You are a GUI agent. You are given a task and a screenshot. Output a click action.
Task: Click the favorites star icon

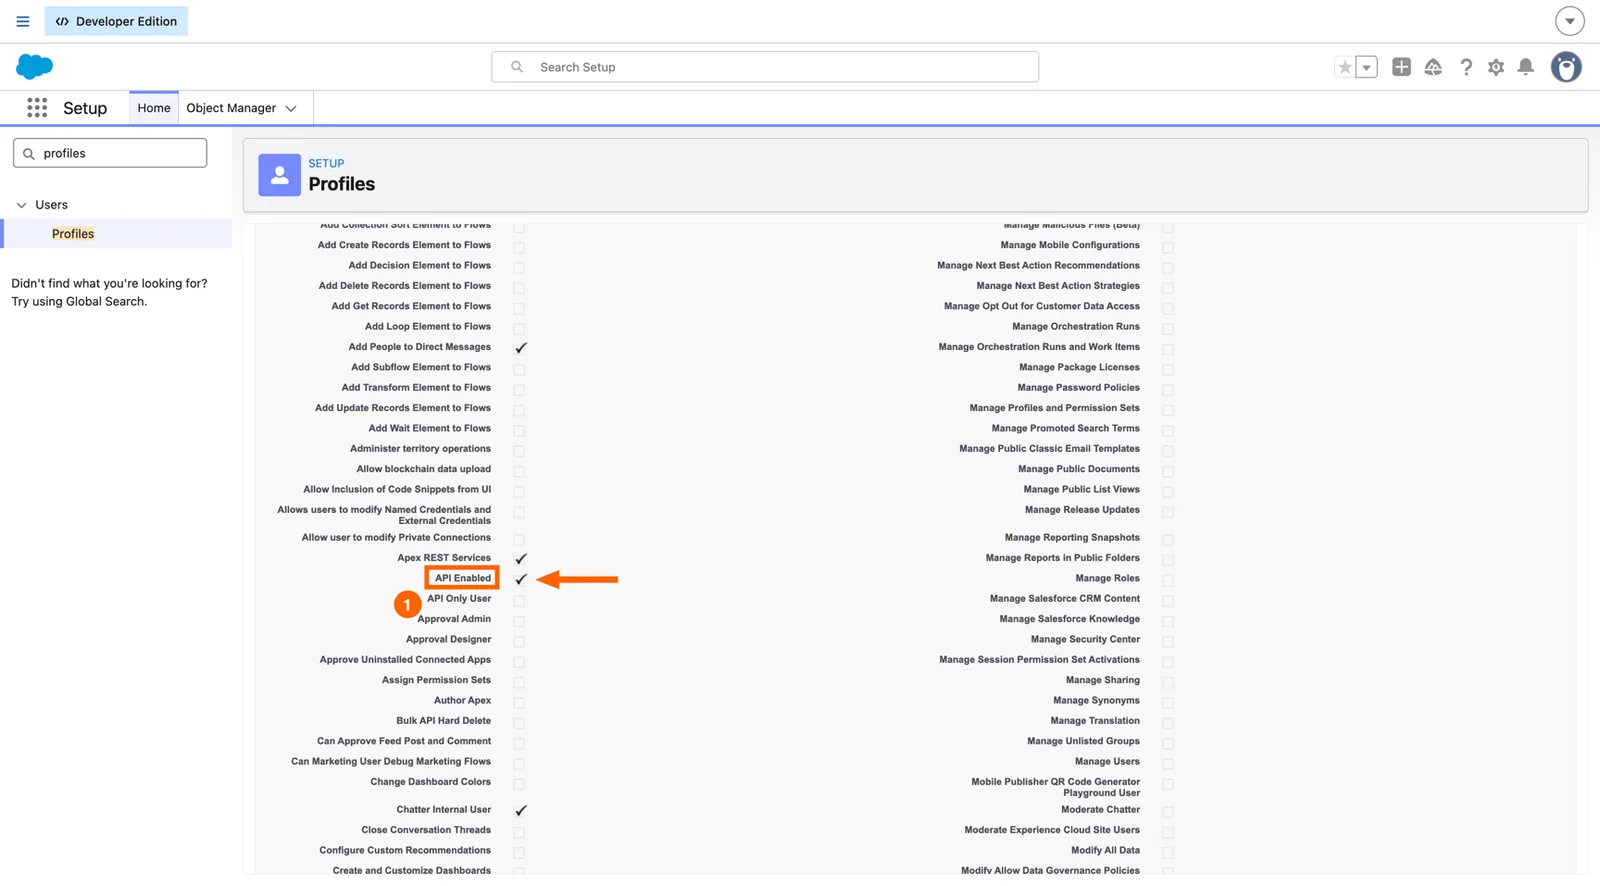coord(1345,67)
